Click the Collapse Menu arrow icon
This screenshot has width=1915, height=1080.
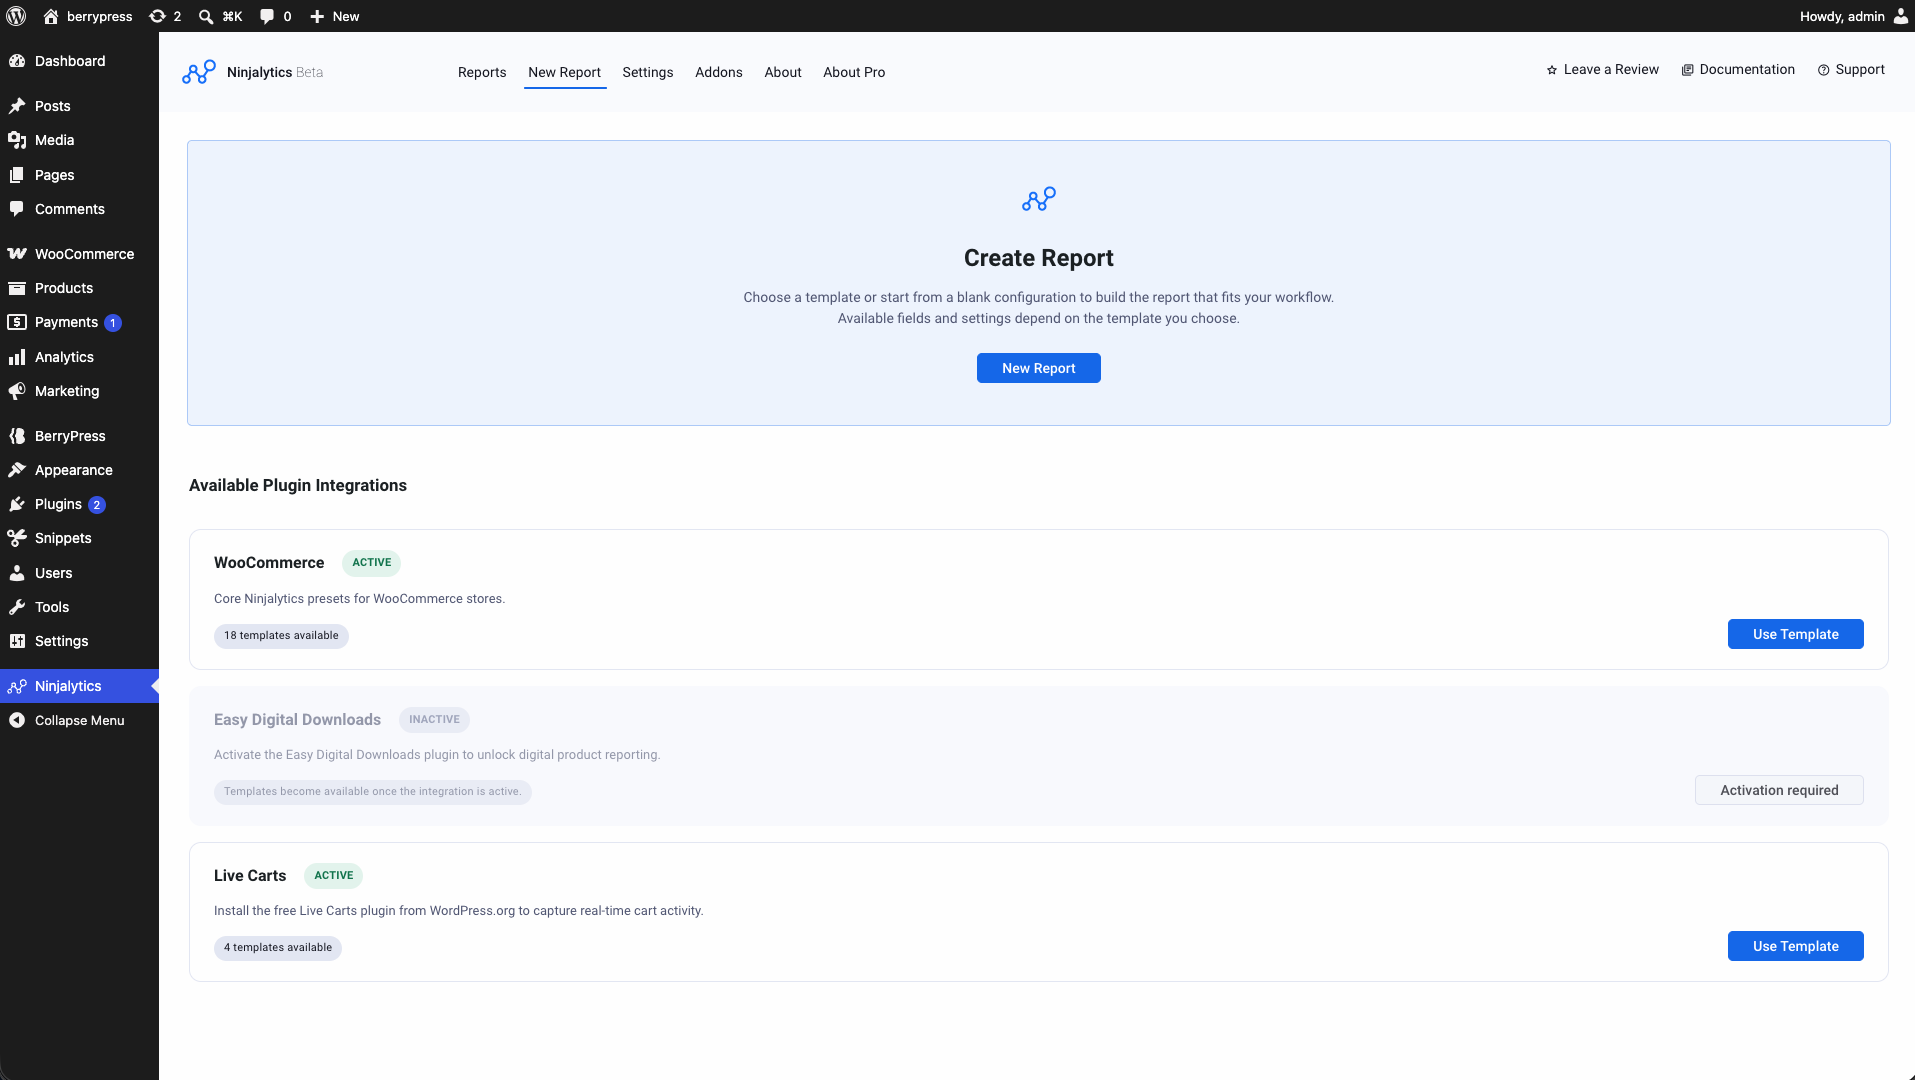tap(17, 720)
